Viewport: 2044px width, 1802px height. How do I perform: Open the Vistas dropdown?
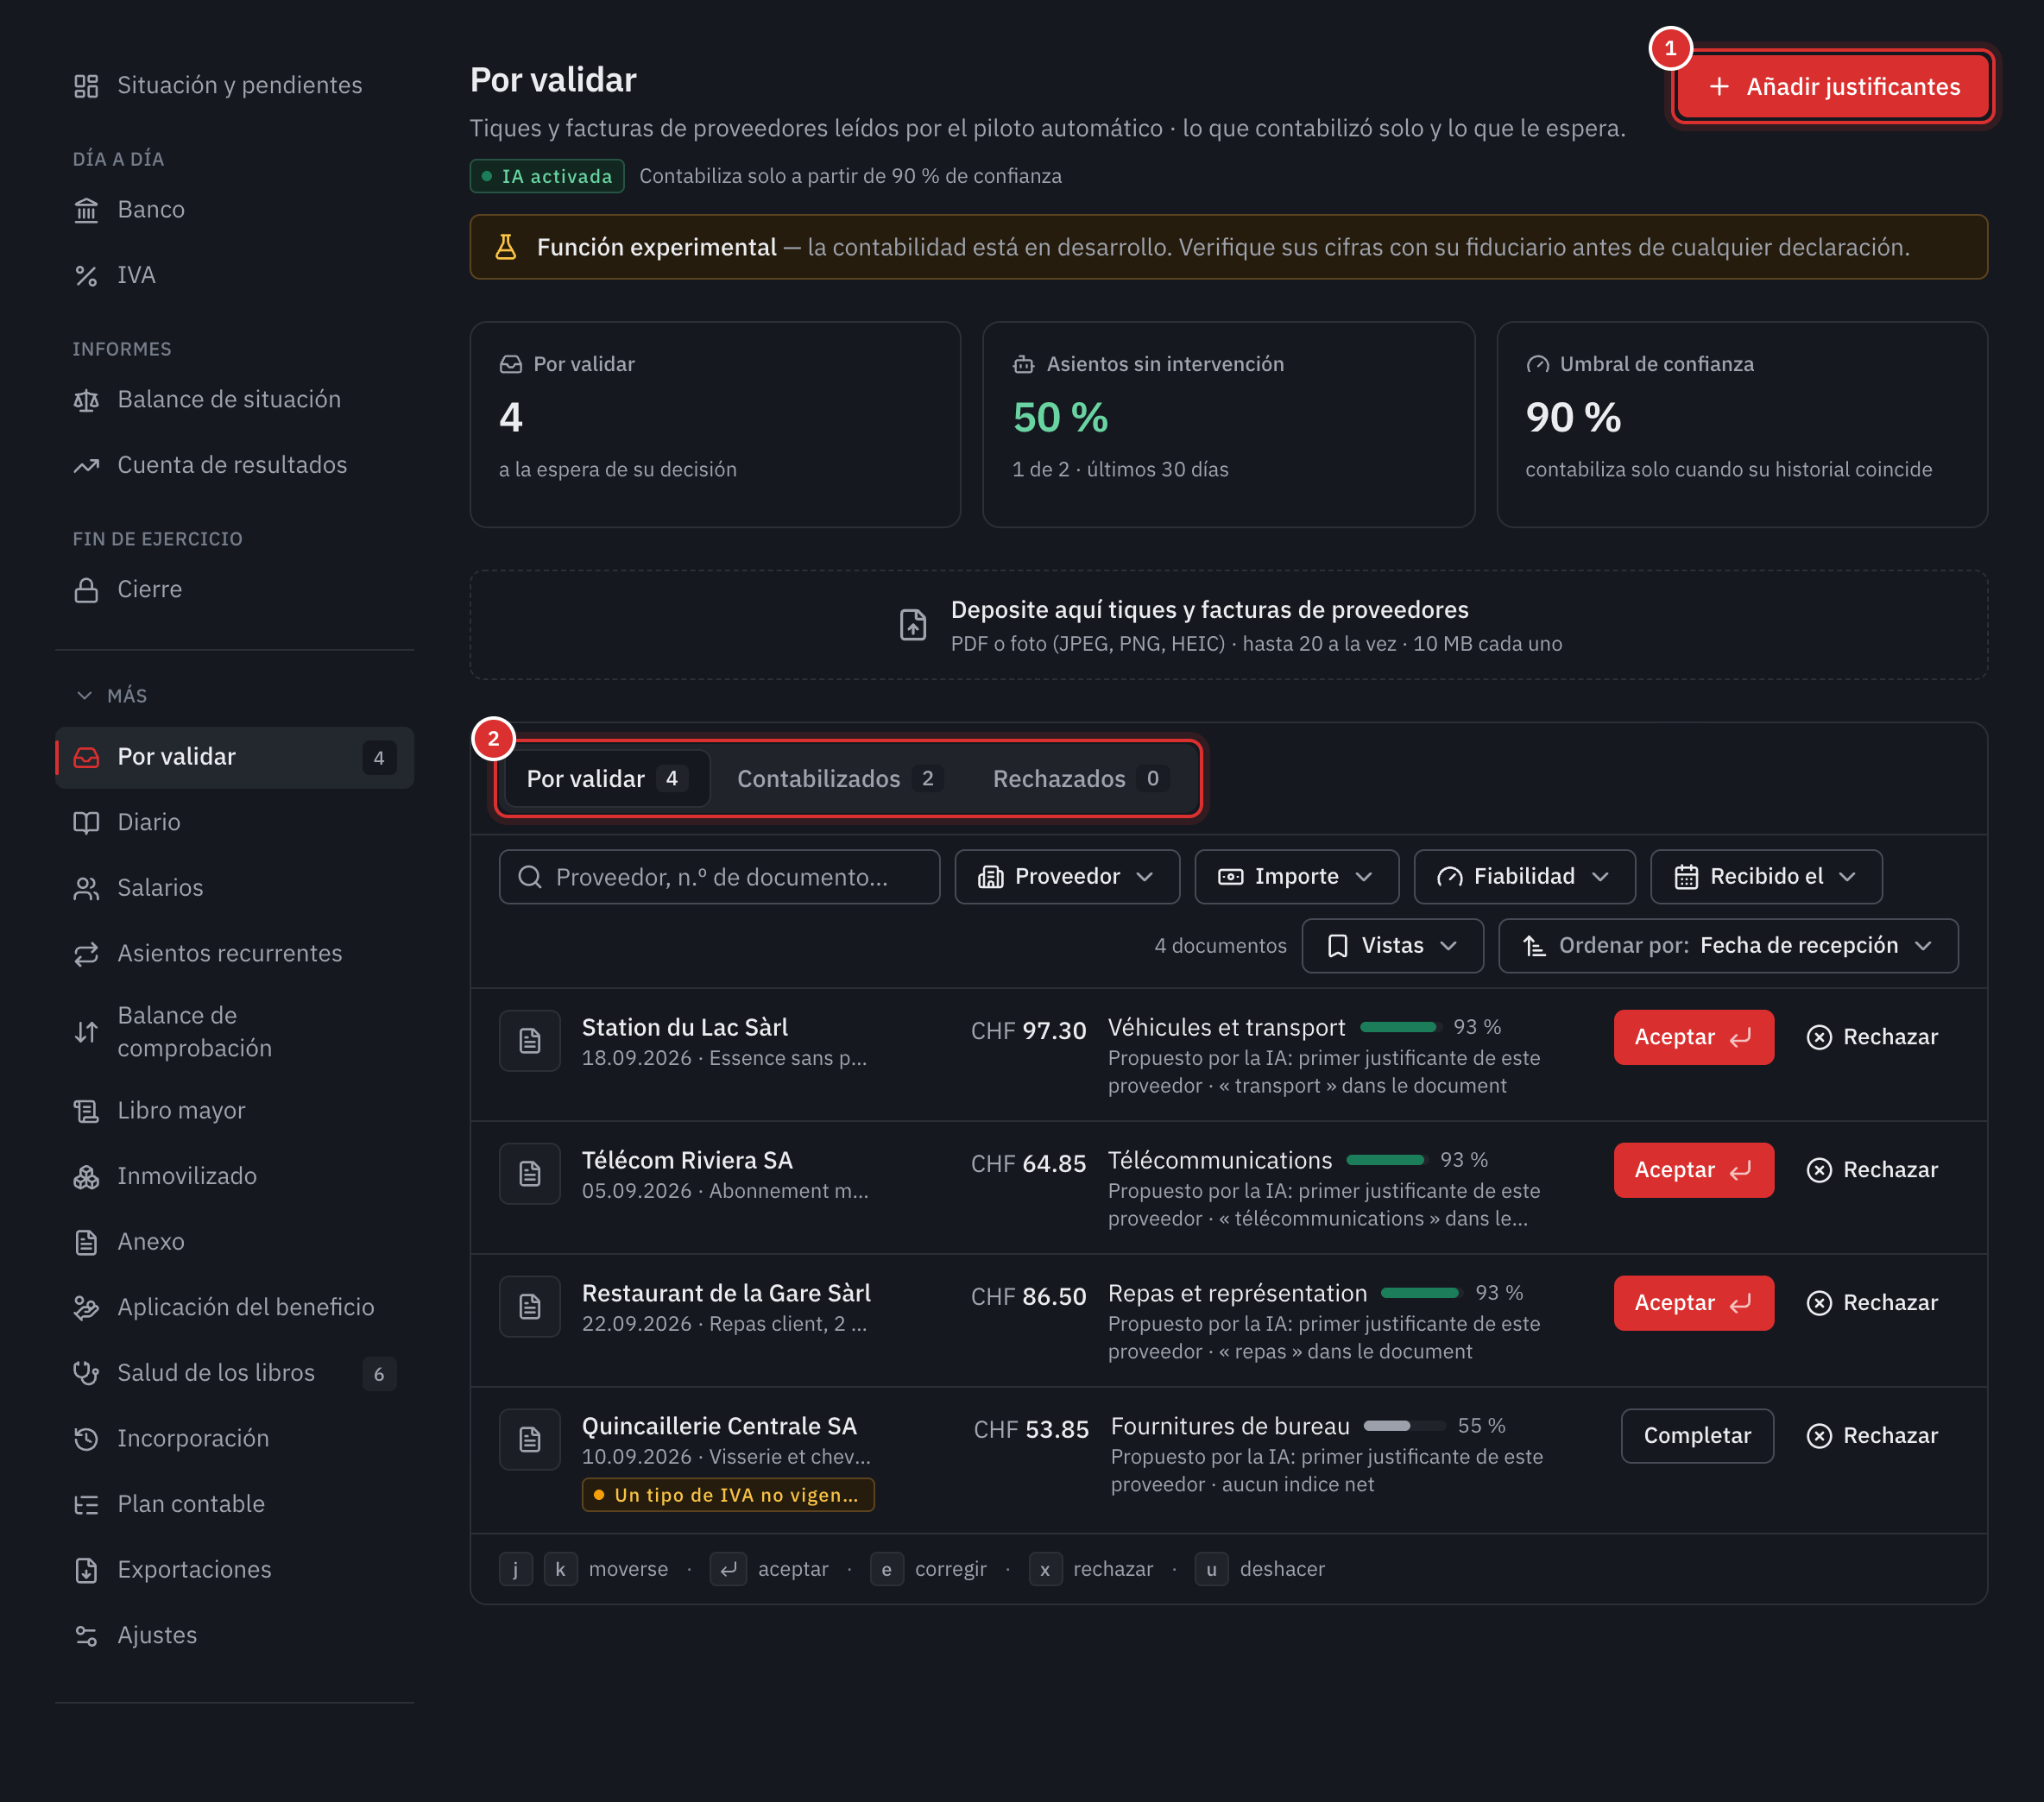[1392, 946]
